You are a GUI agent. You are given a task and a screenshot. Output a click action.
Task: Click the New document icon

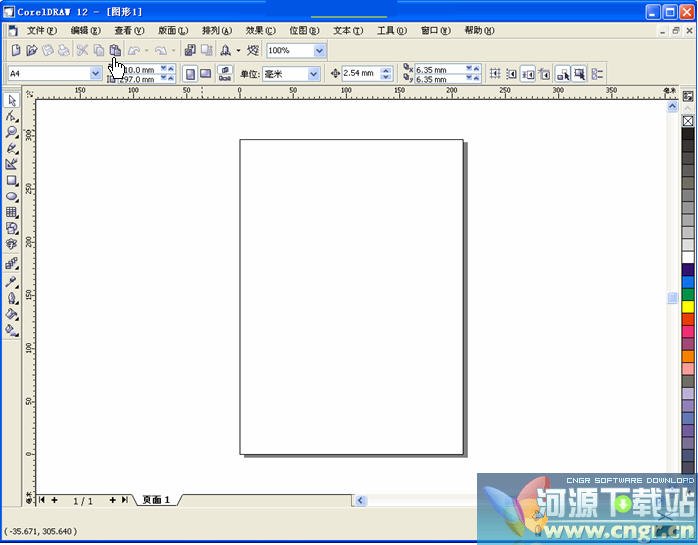coord(15,50)
